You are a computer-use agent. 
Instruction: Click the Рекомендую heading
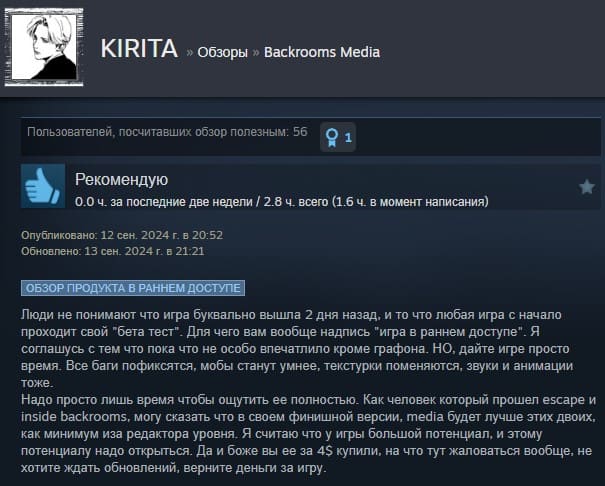(122, 179)
